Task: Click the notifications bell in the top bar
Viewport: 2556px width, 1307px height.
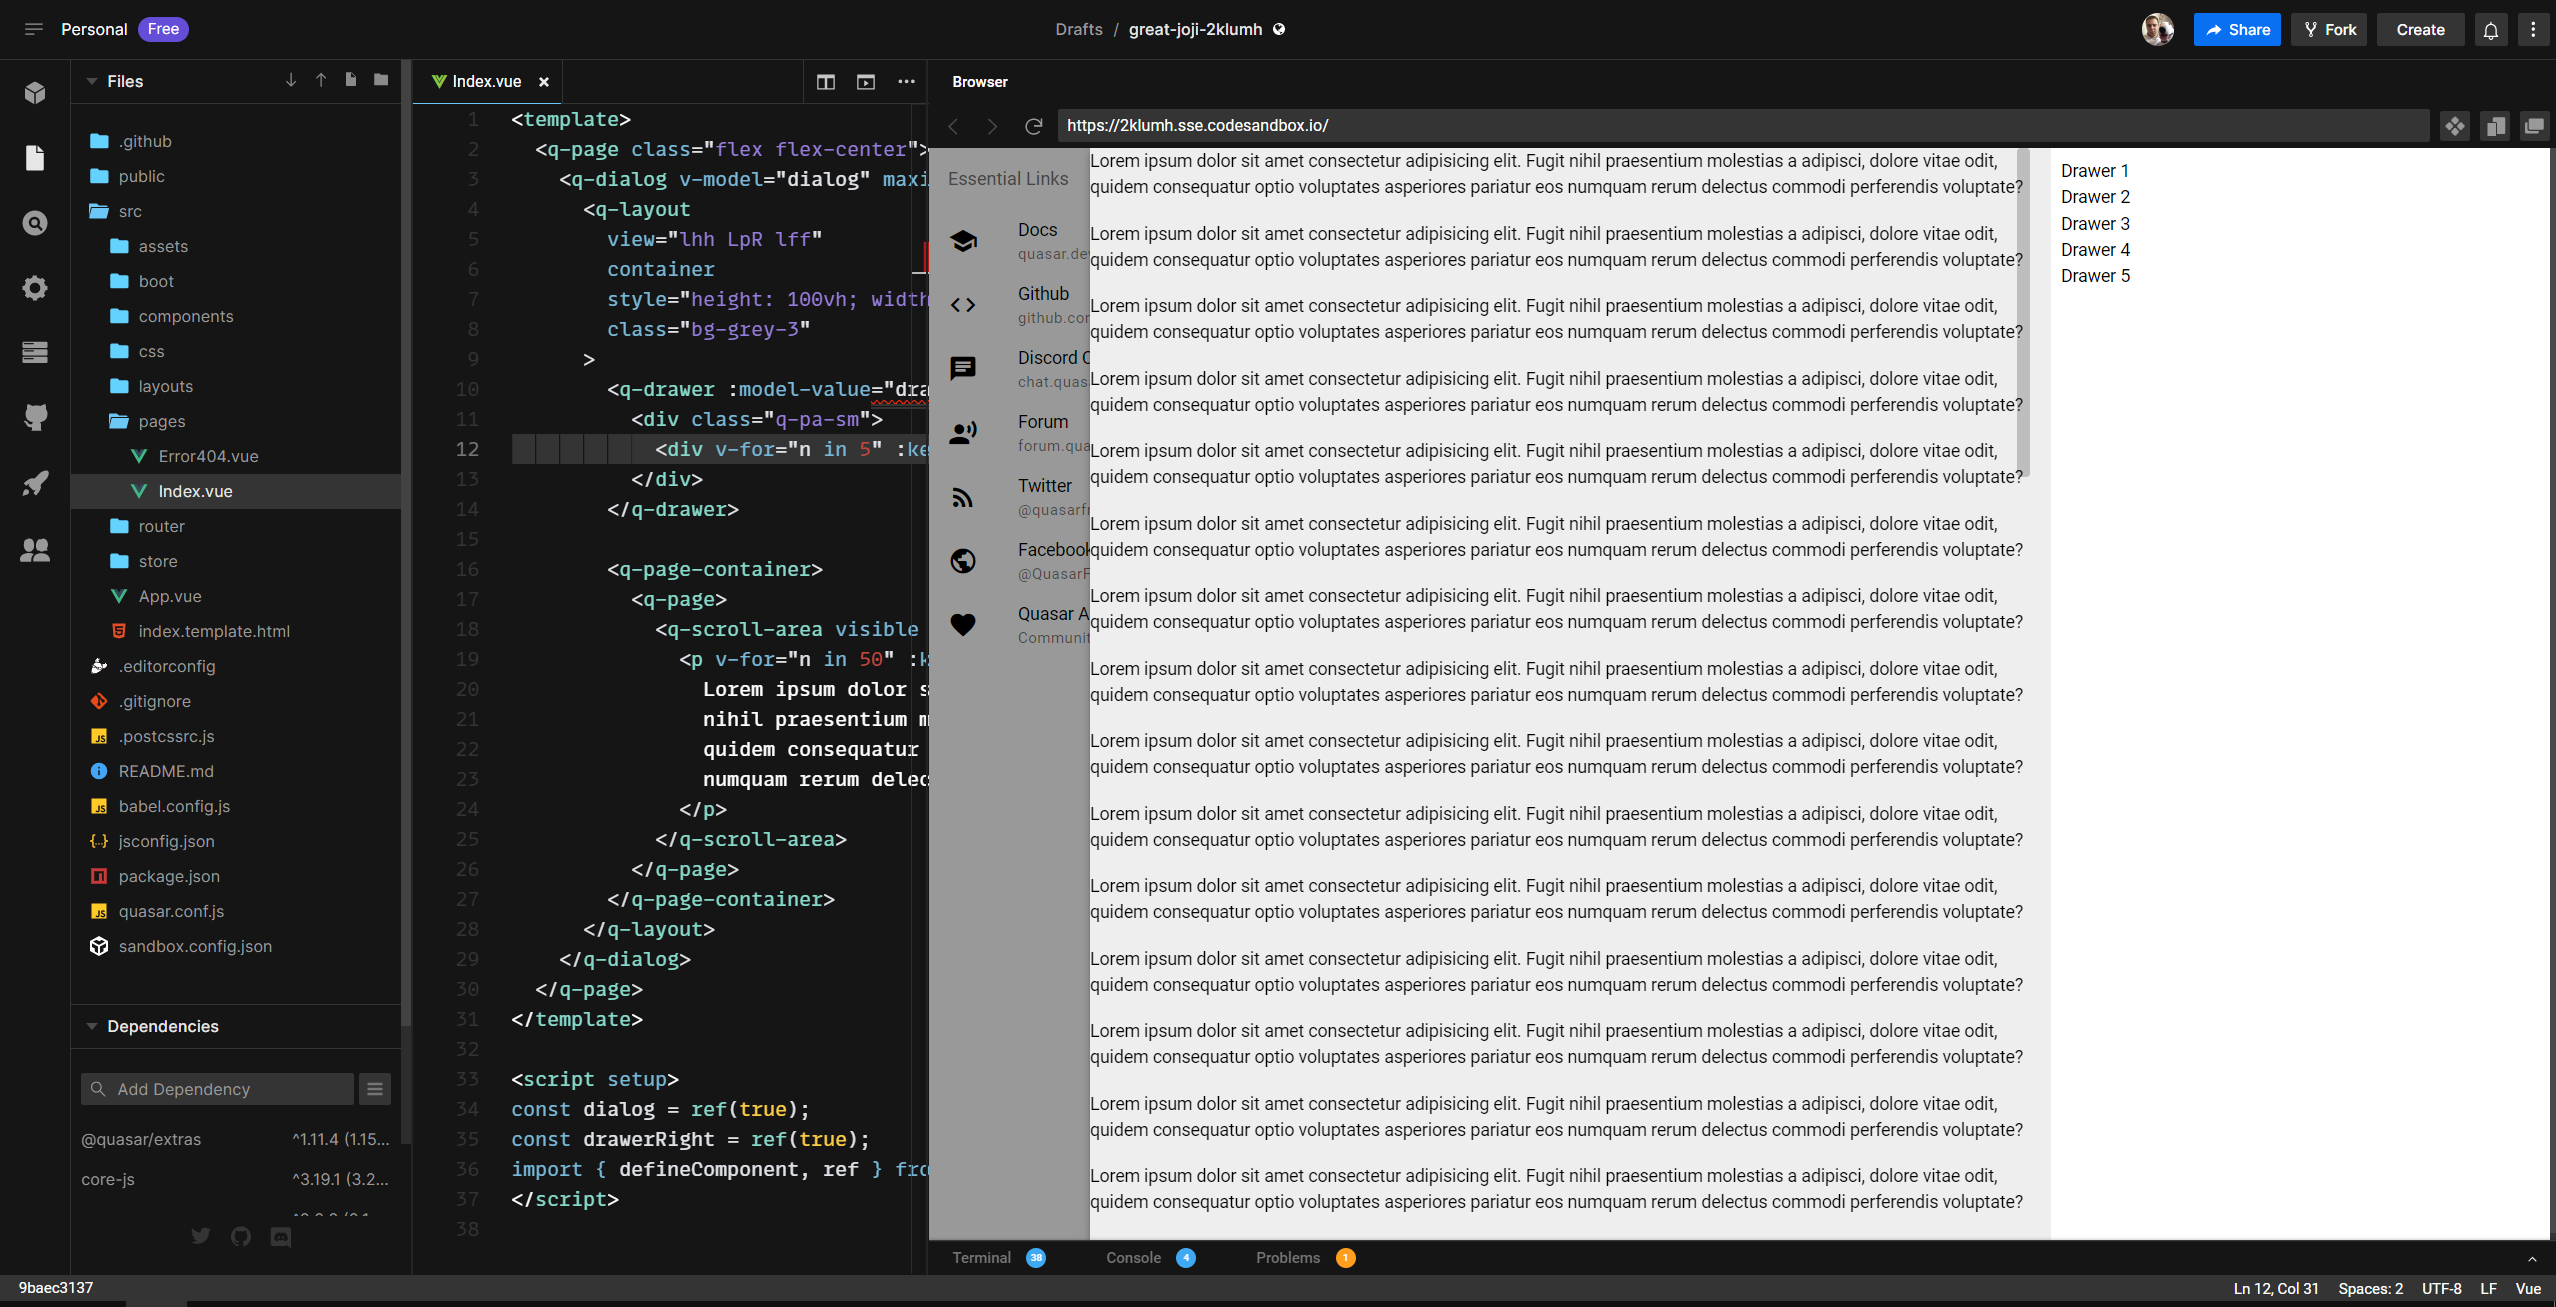Action: (x=2490, y=29)
